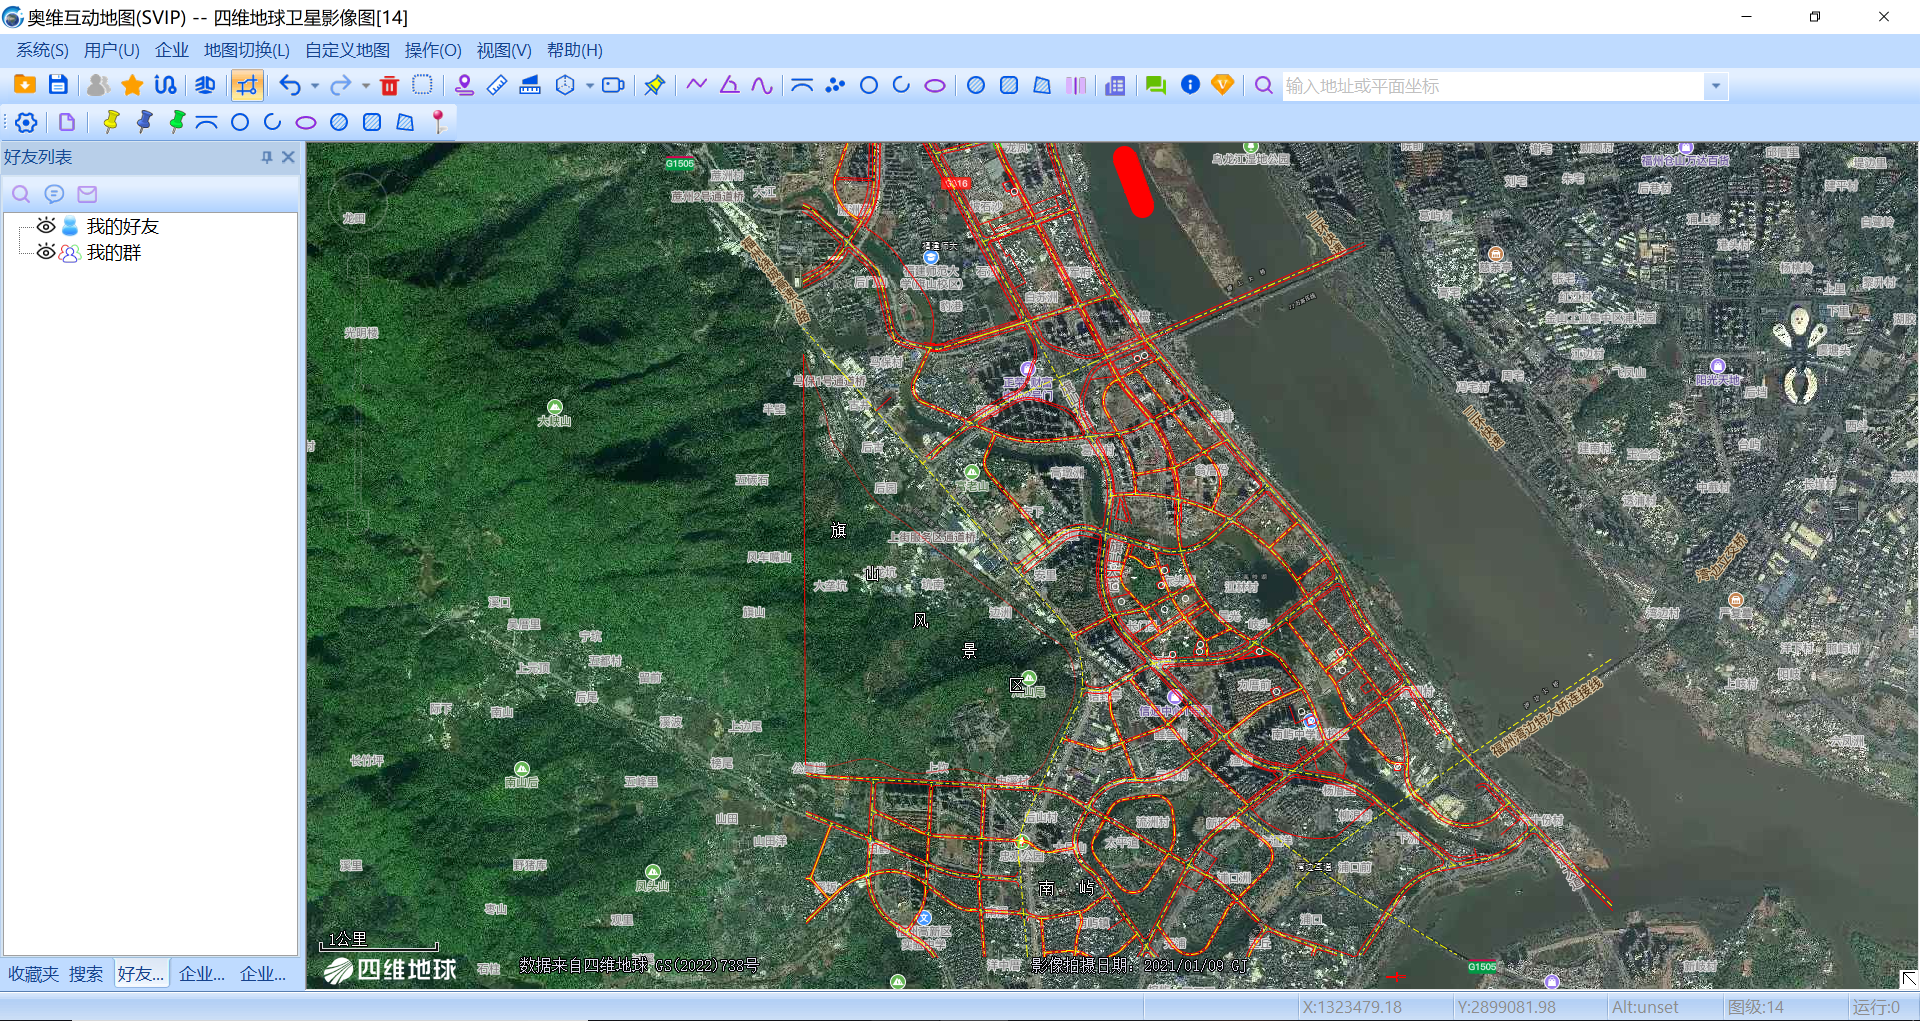
Task: Toggle auto-hide pin on 好友列表 panel
Action: coord(266,157)
